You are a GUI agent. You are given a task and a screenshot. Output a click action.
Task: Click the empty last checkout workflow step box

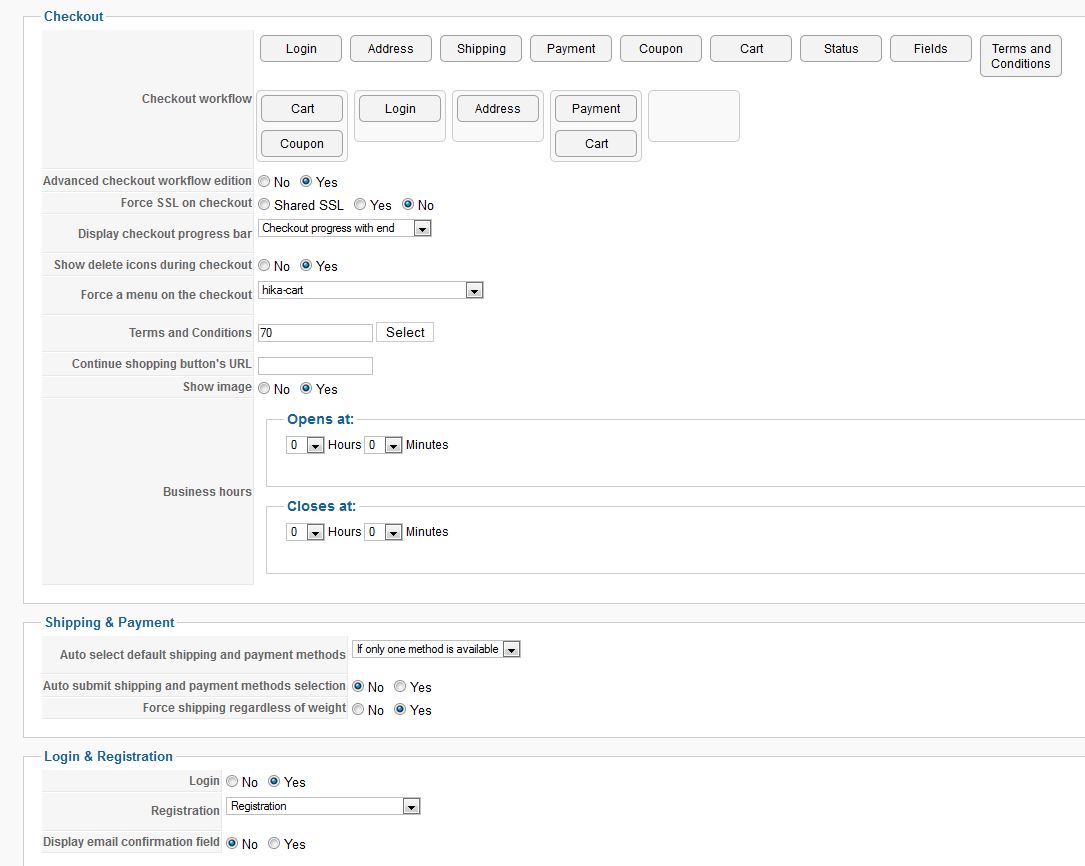tap(693, 116)
